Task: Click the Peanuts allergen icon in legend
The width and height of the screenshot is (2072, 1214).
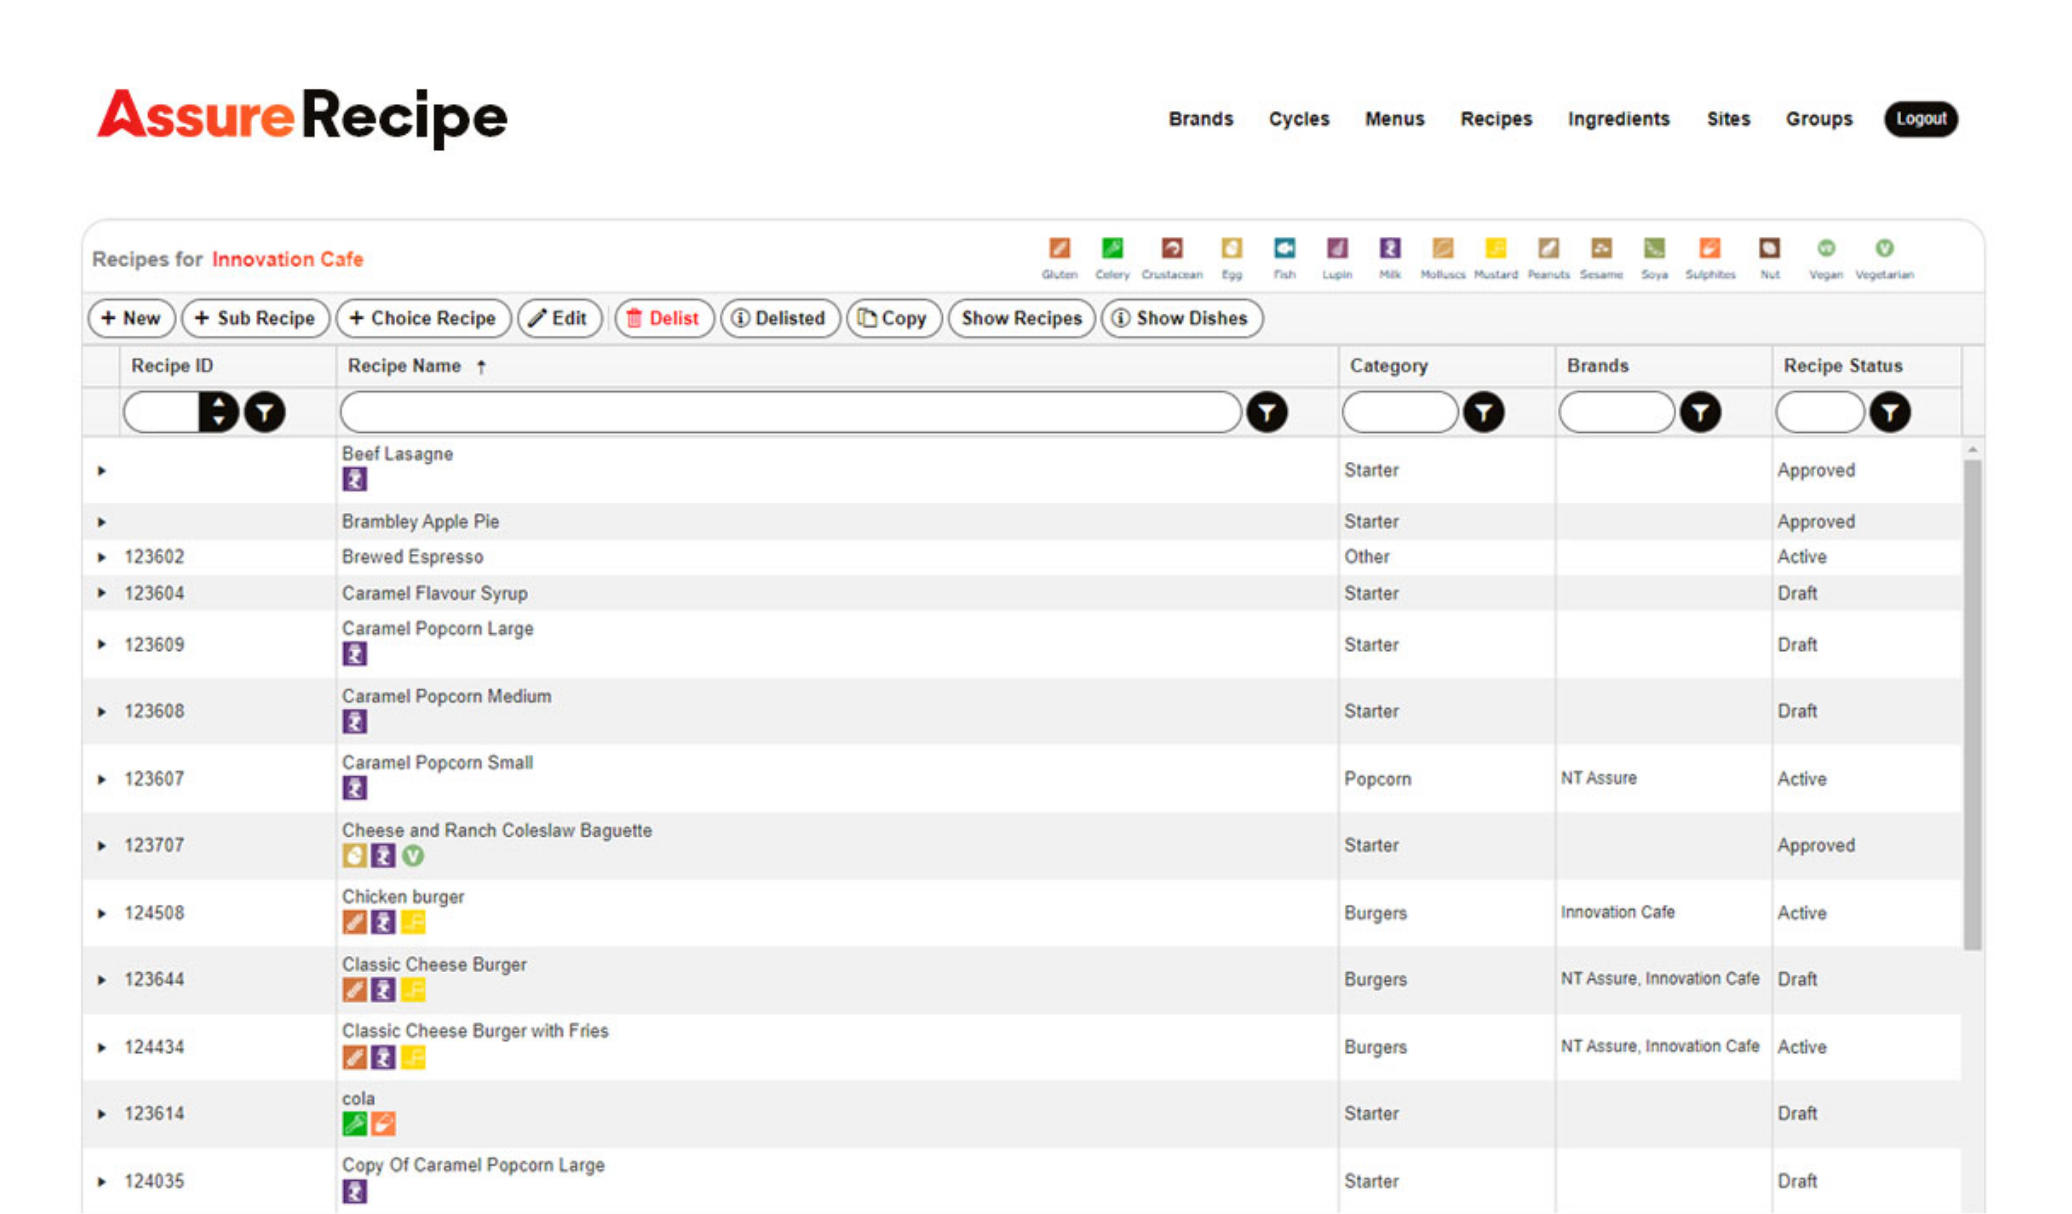Action: pyautogui.click(x=1548, y=248)
